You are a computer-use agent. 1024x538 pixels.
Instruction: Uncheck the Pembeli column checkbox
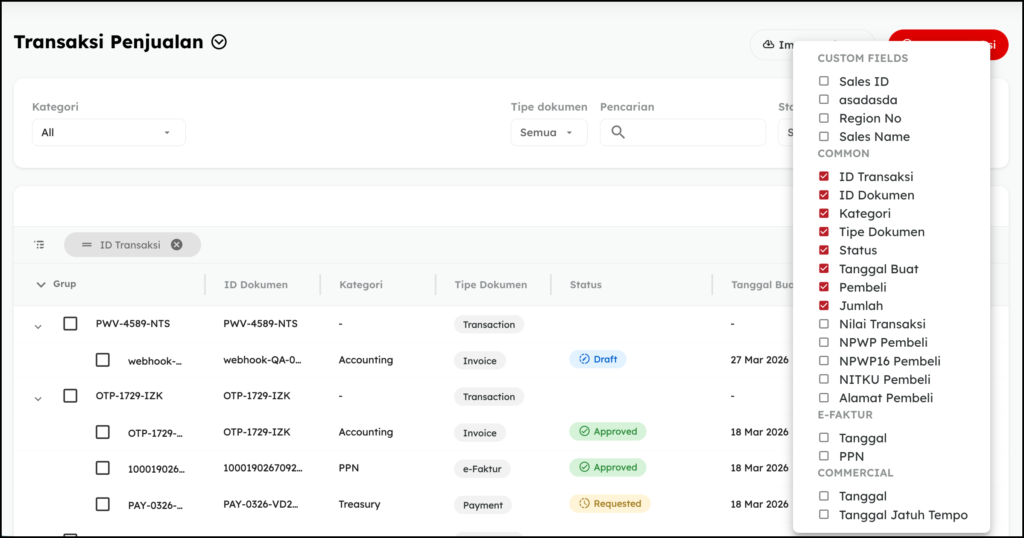(824, 287)
